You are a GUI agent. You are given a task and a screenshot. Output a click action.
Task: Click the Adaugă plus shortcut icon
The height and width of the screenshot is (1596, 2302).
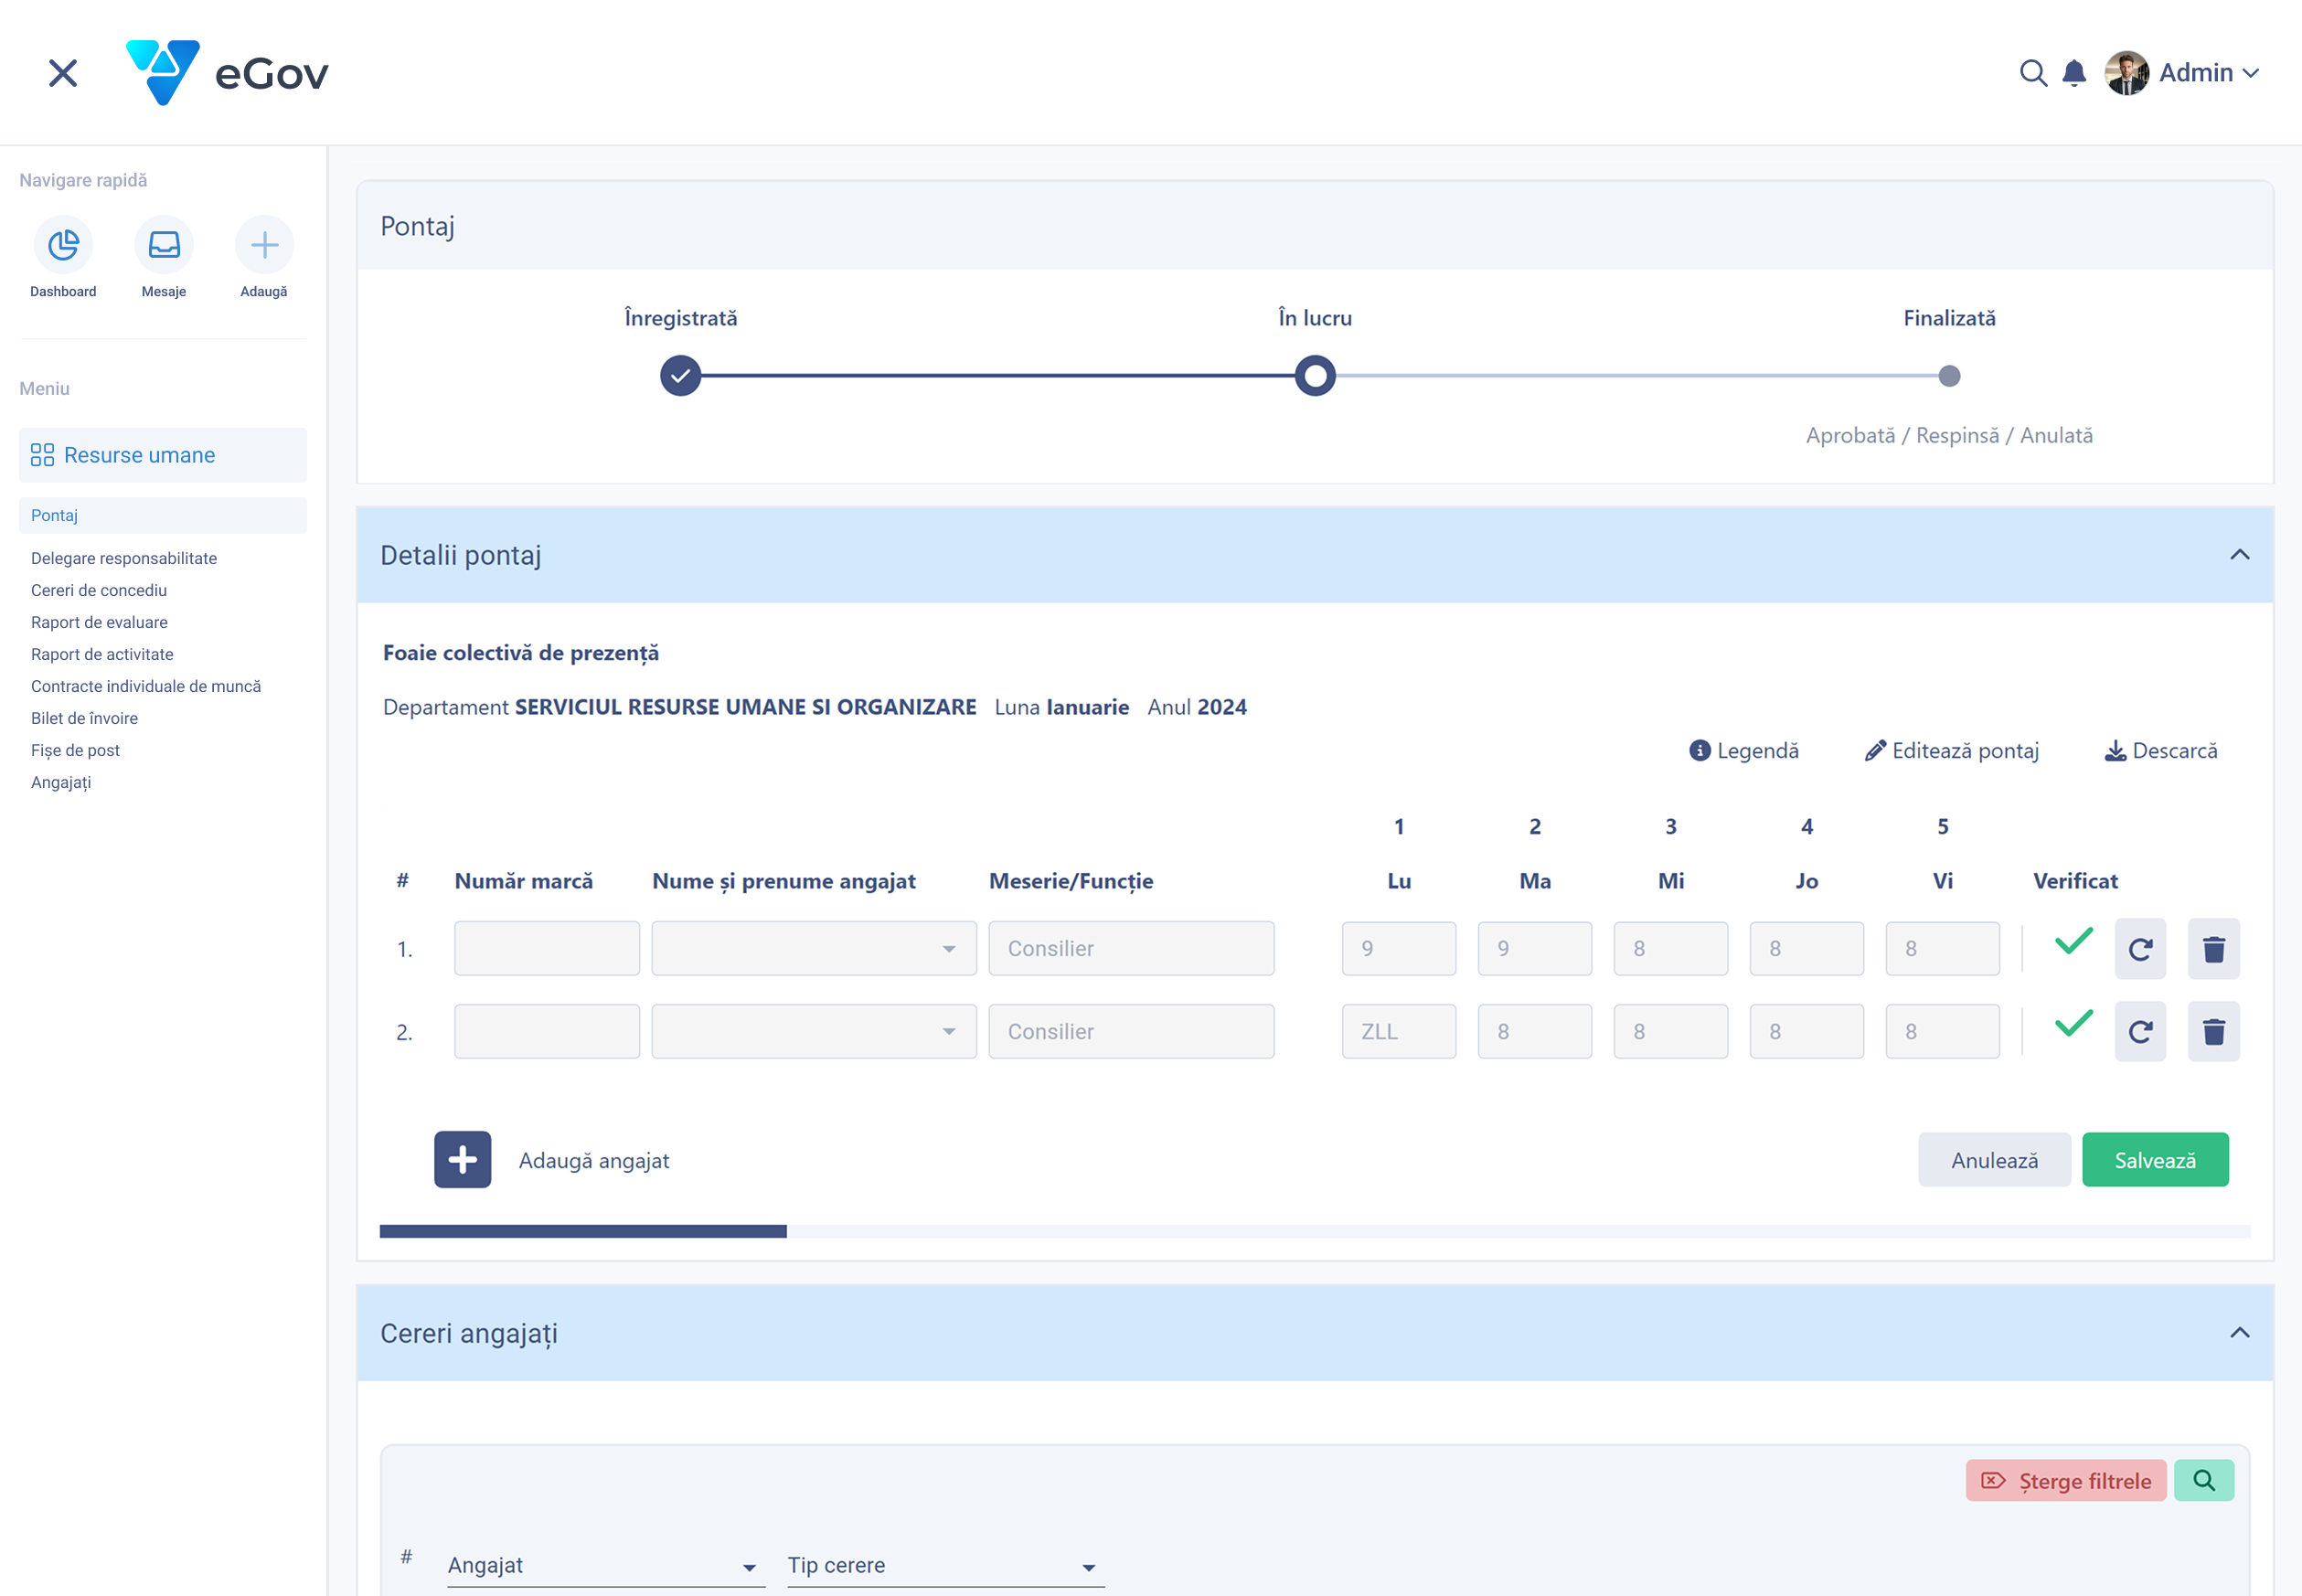[264, 245]
